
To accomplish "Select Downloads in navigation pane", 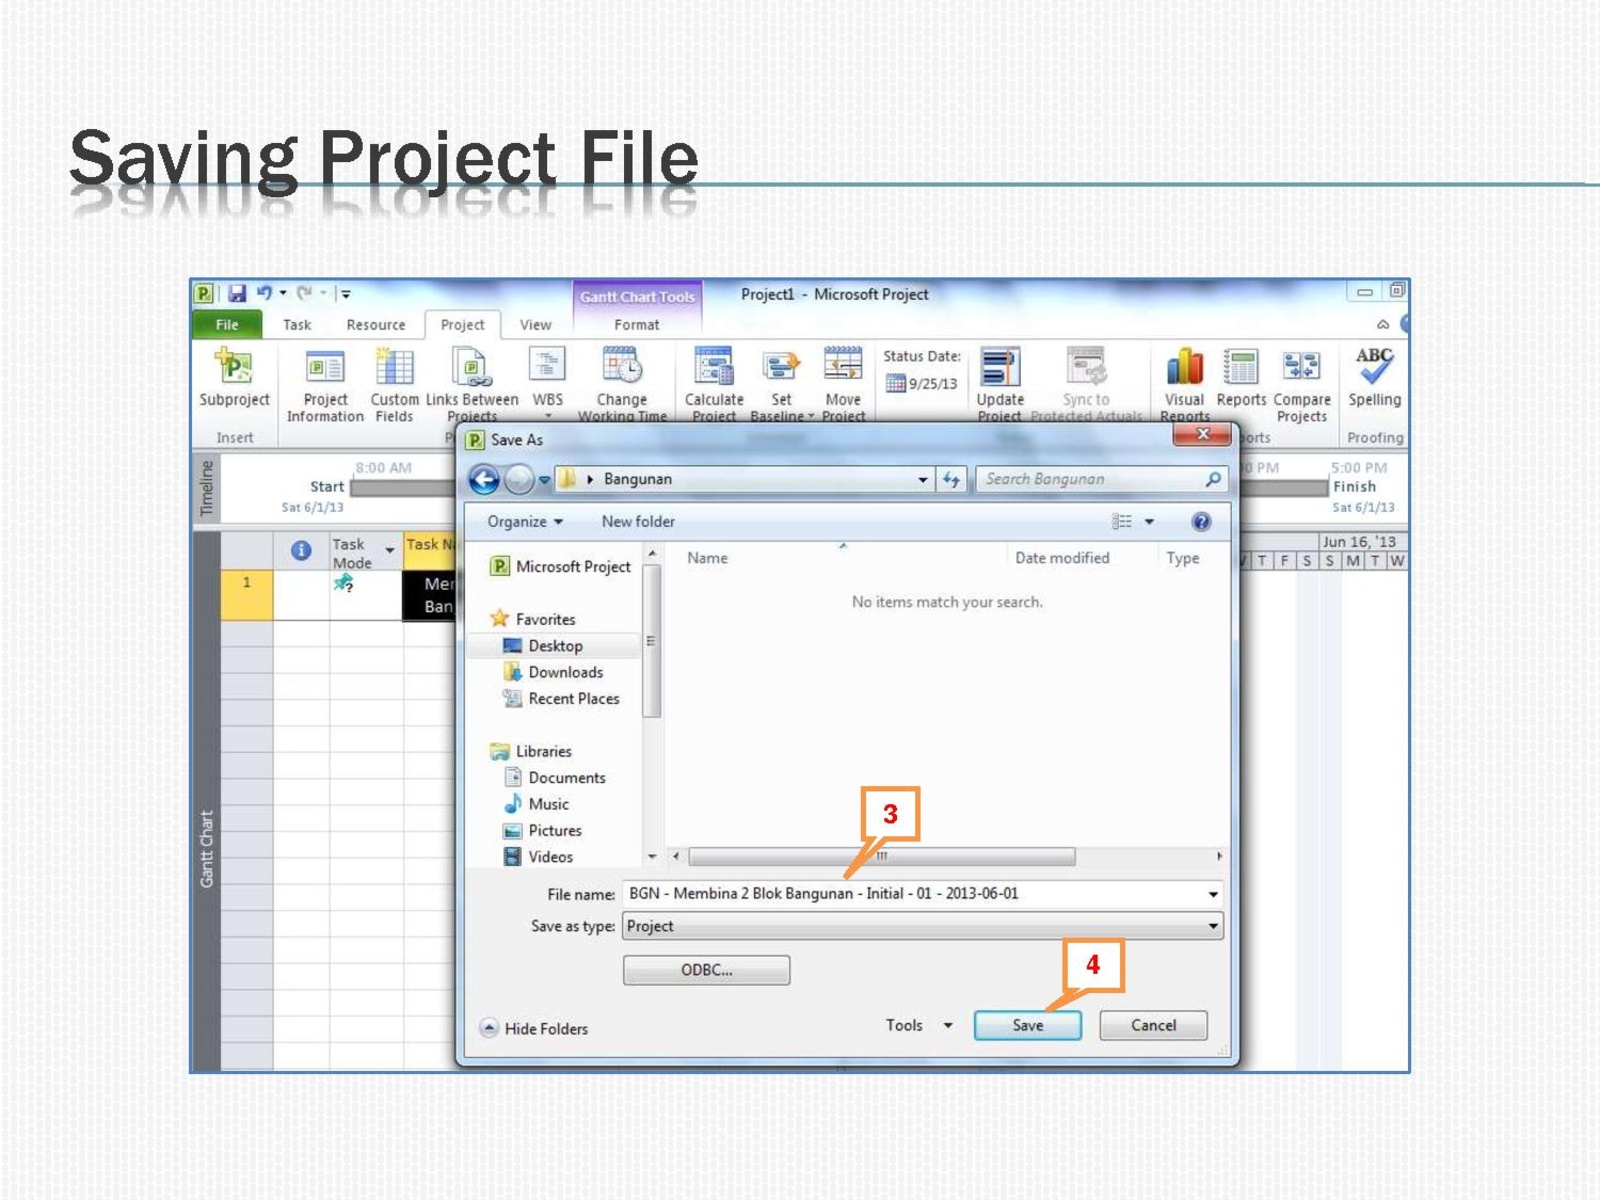I will (554, 672).
